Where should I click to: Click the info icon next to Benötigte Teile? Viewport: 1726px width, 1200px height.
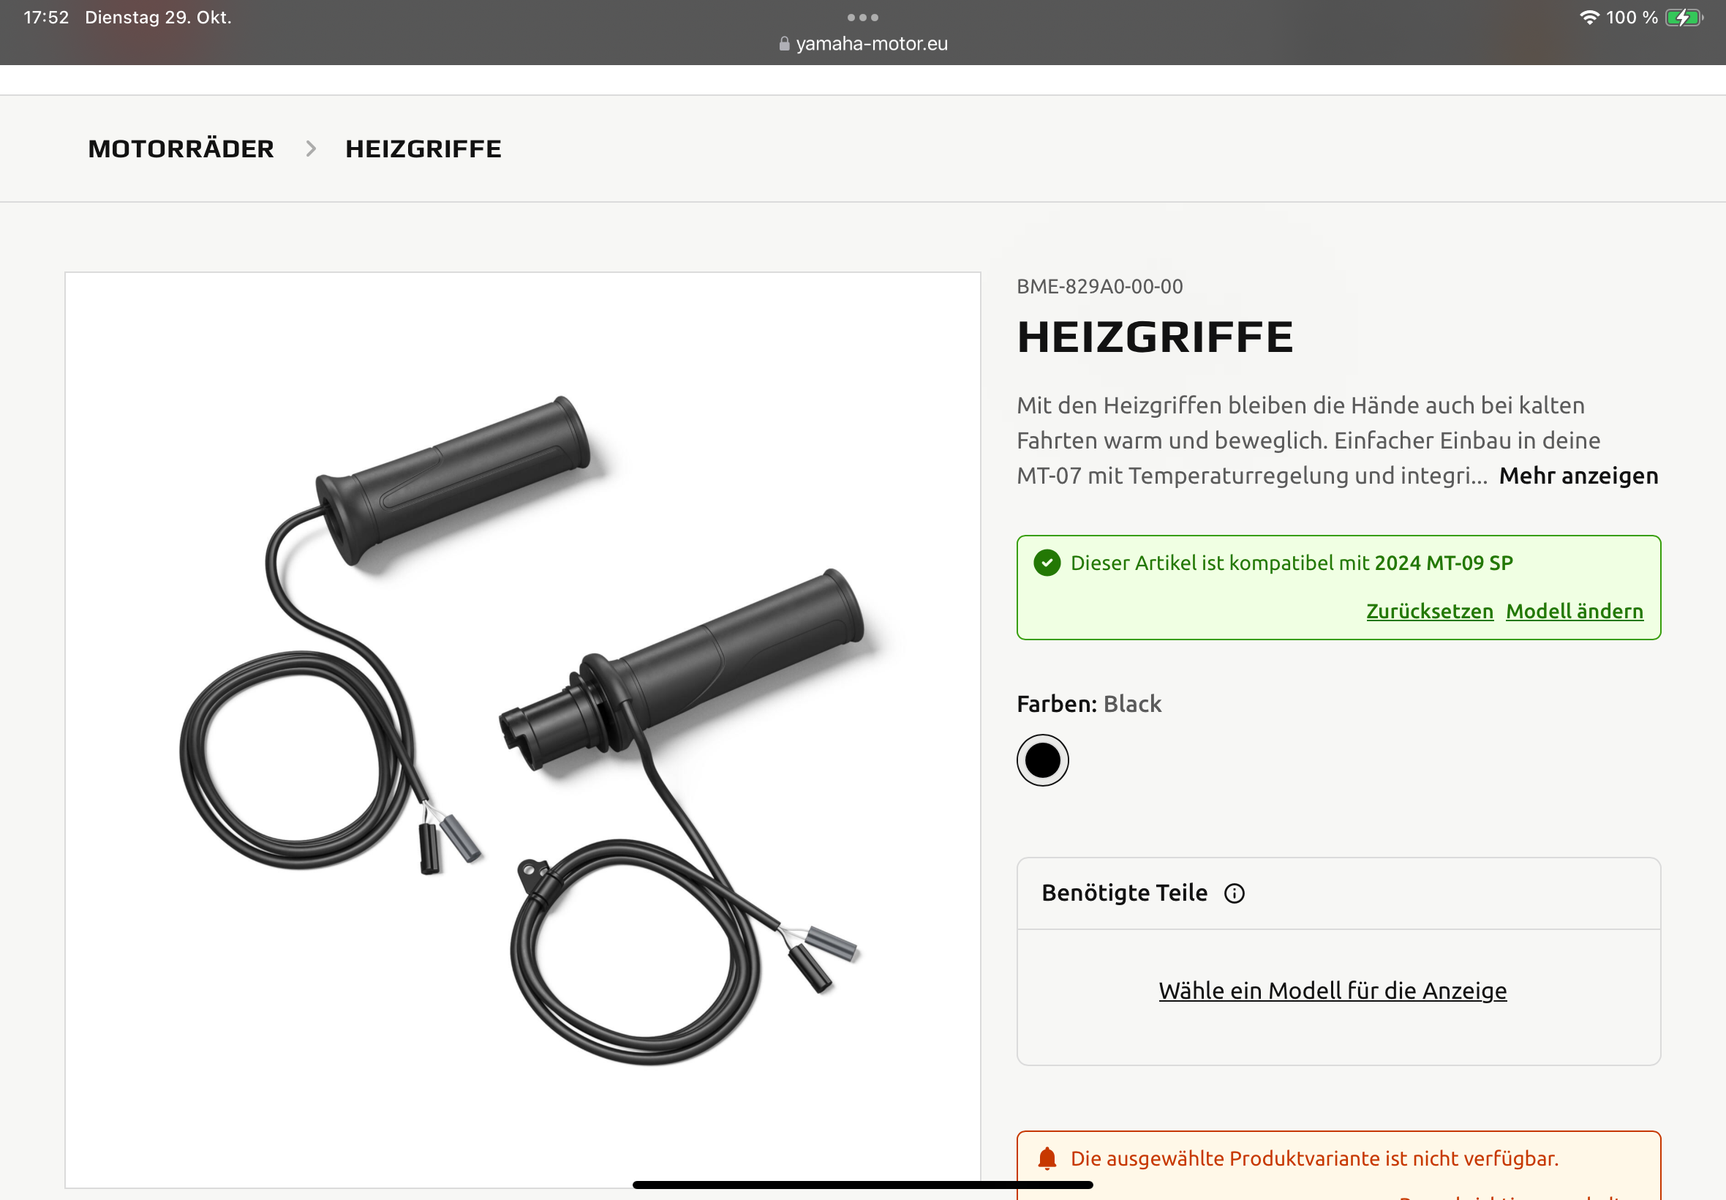pyautogui.click(x=1234, y=894)
